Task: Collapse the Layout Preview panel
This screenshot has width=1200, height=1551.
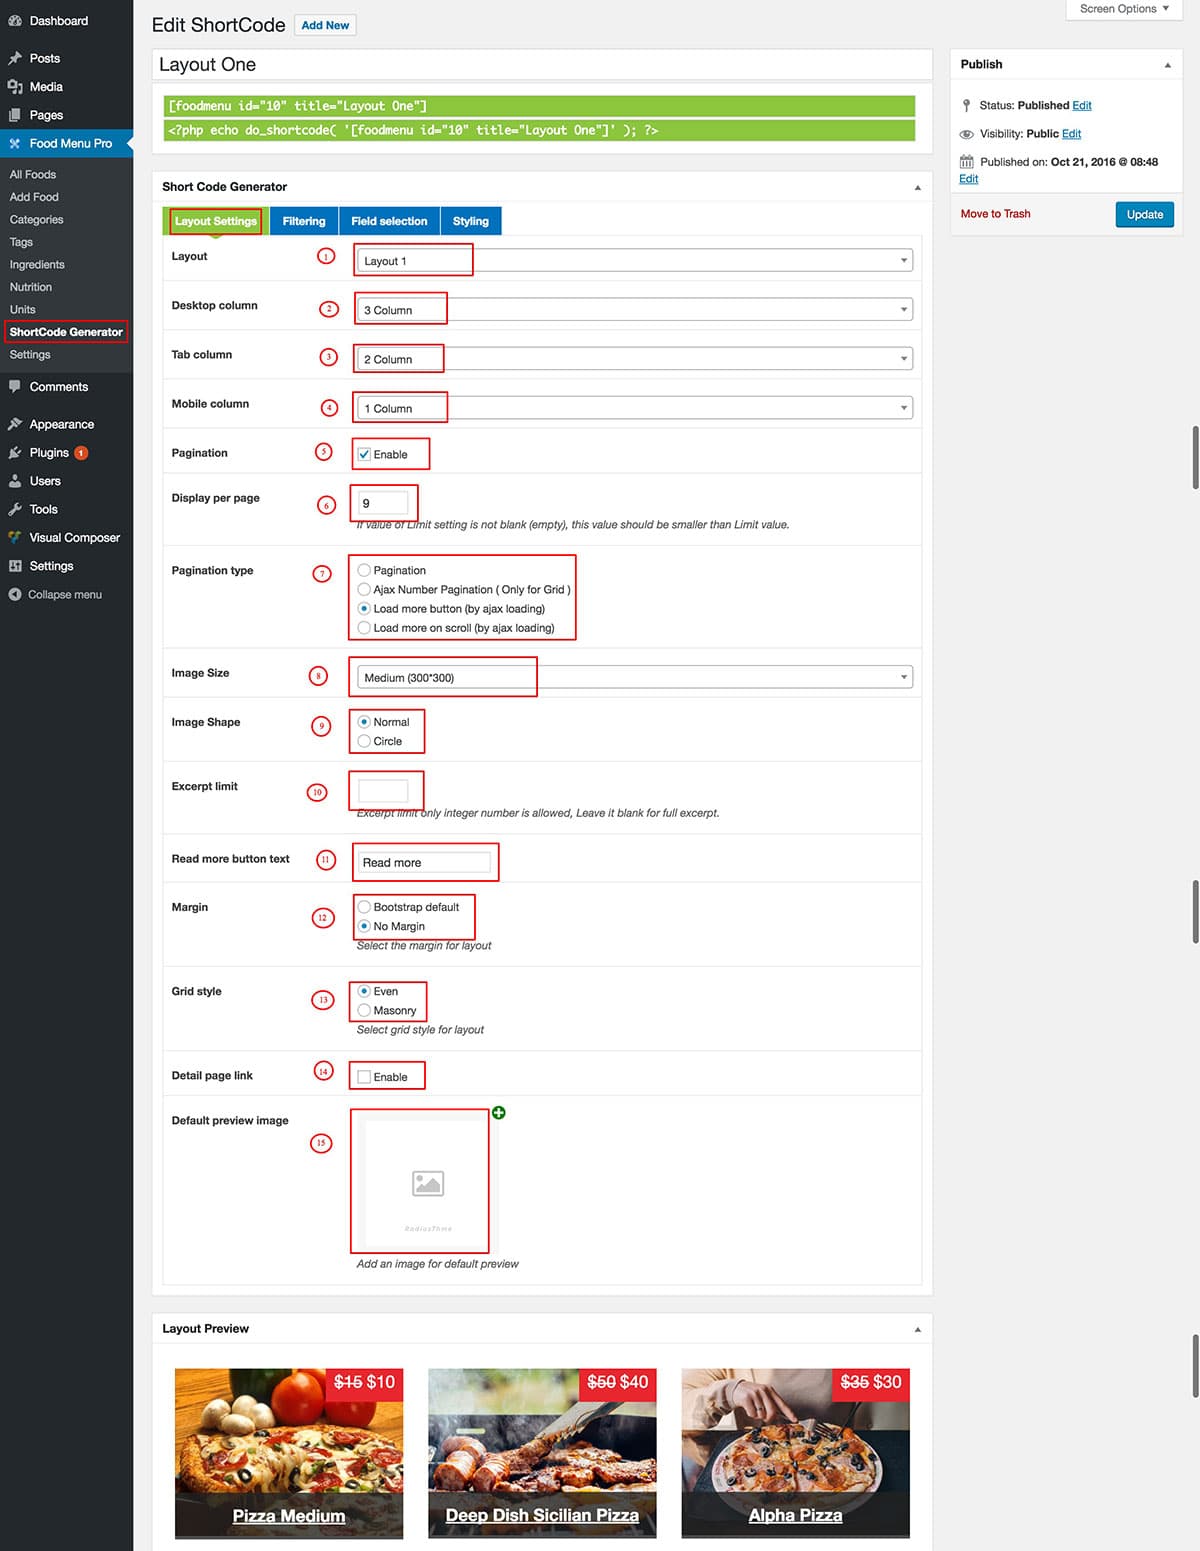Action: click(x=917, y=1330)
